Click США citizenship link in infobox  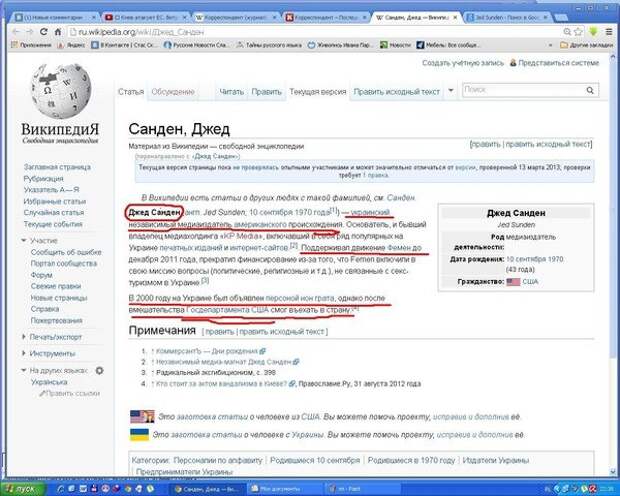point(530,282)
